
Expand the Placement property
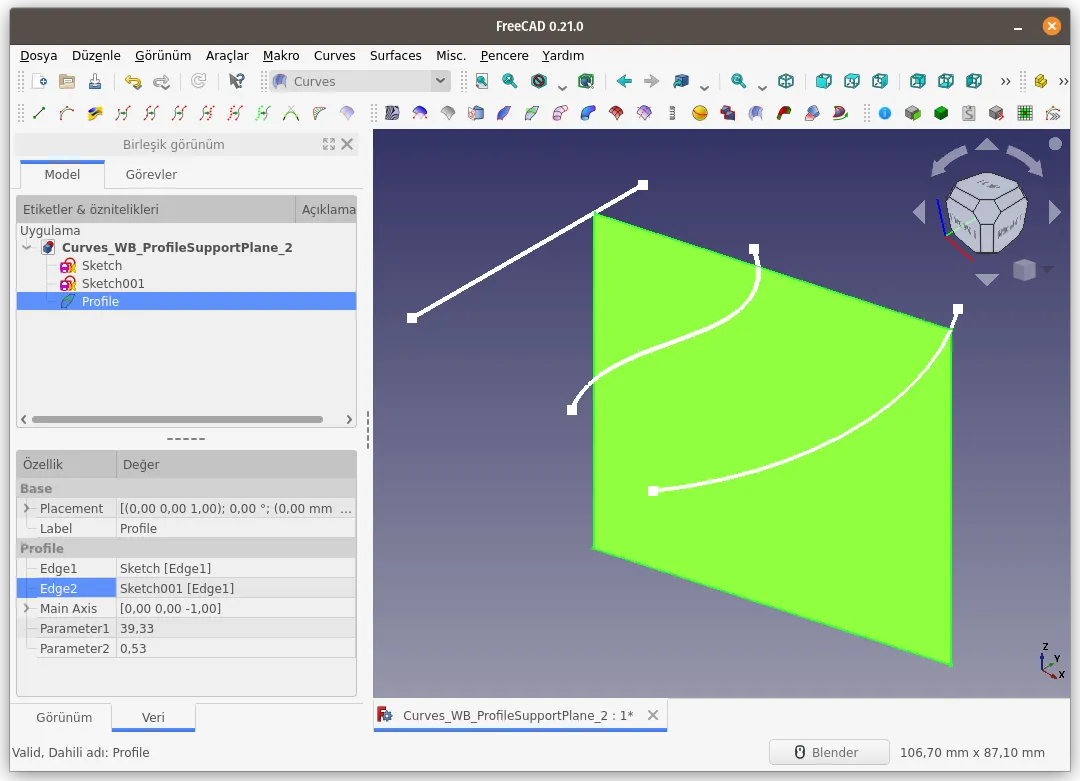[x=27, y=508]
